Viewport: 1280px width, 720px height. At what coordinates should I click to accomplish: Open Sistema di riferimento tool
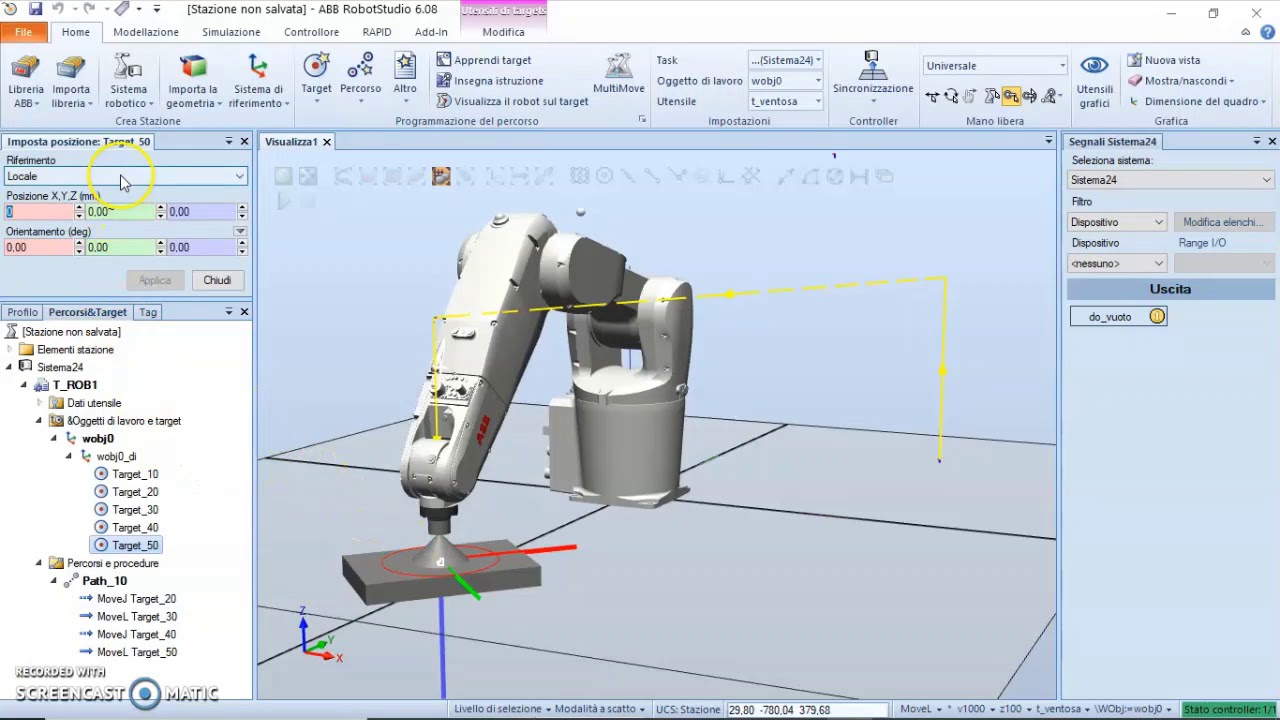(x=258, y=81)
